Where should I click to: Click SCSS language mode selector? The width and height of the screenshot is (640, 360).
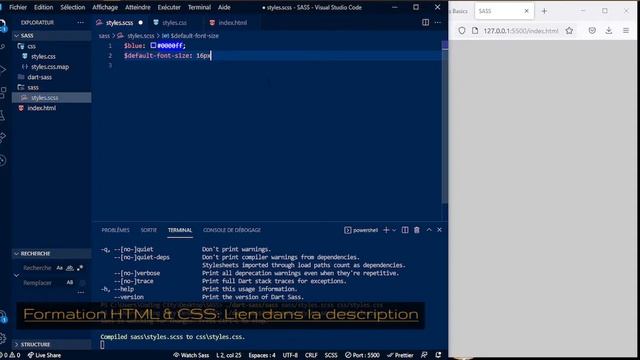pos(331,355)
